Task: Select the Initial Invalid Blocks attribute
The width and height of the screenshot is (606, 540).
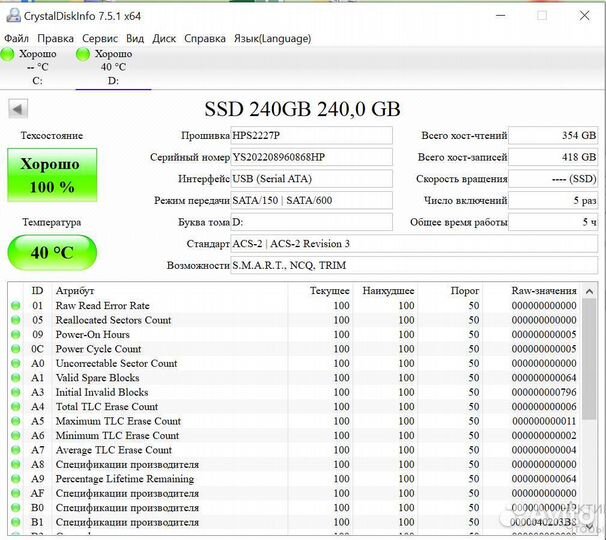Action: pos(102,392)
